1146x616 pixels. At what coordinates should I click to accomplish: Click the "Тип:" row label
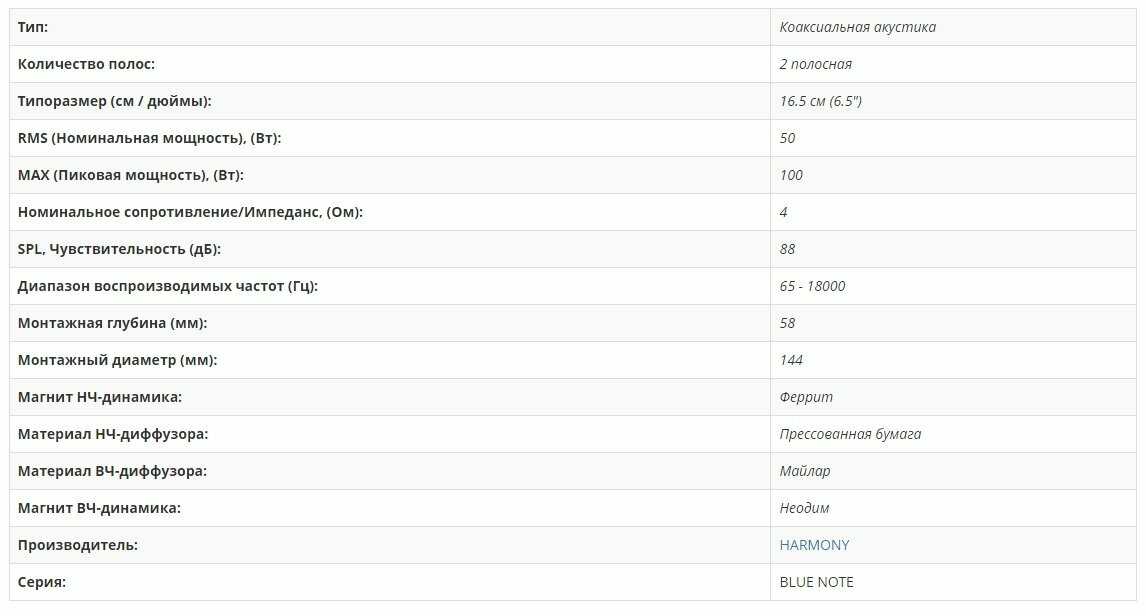pos(33,27)
